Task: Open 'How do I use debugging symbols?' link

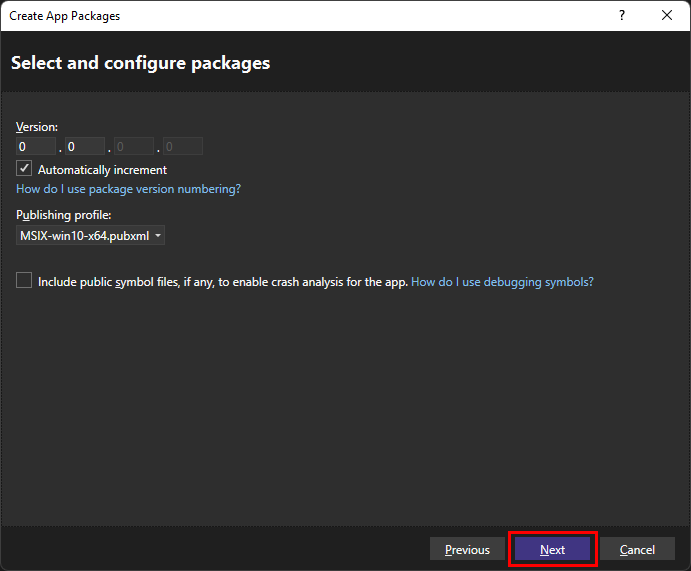Action: 502,282
